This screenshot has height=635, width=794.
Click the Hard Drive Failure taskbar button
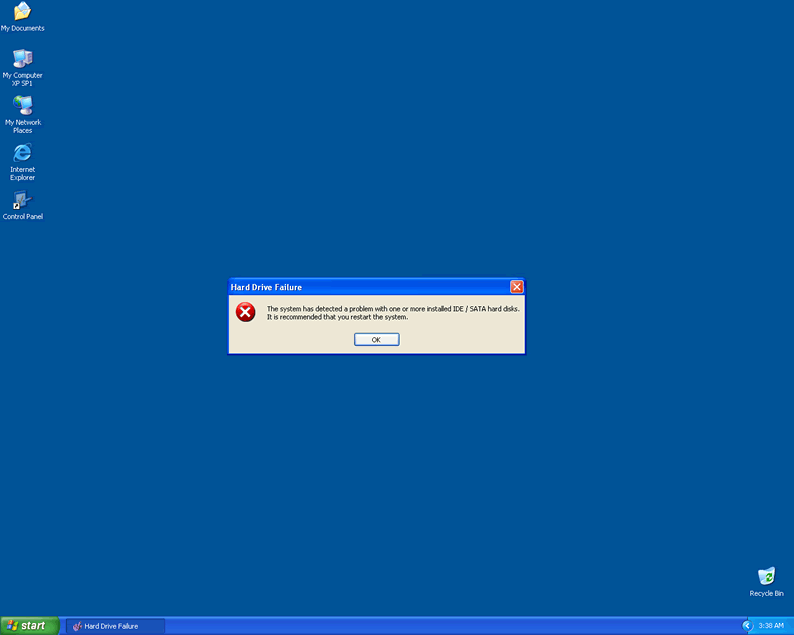(x=115, y=626)
